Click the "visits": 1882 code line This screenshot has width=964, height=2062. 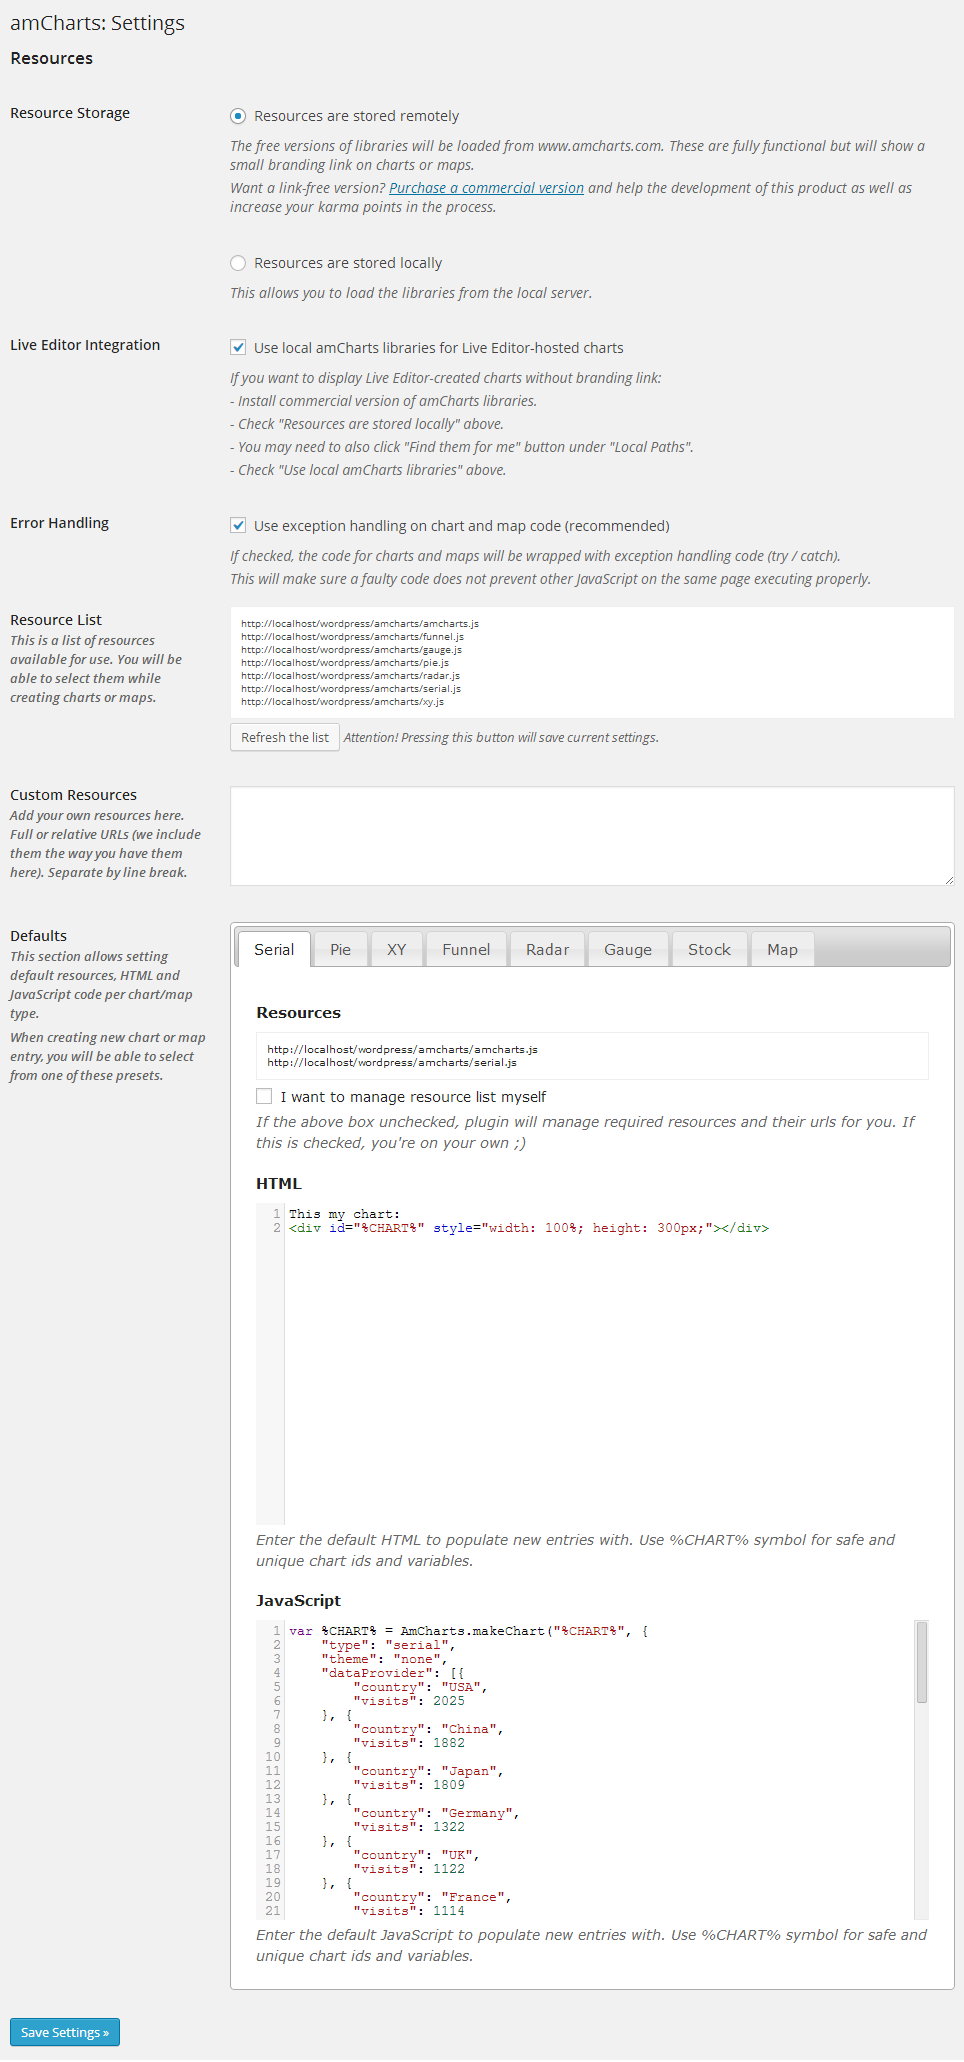pyautogui.click(x=409, y=1743)
